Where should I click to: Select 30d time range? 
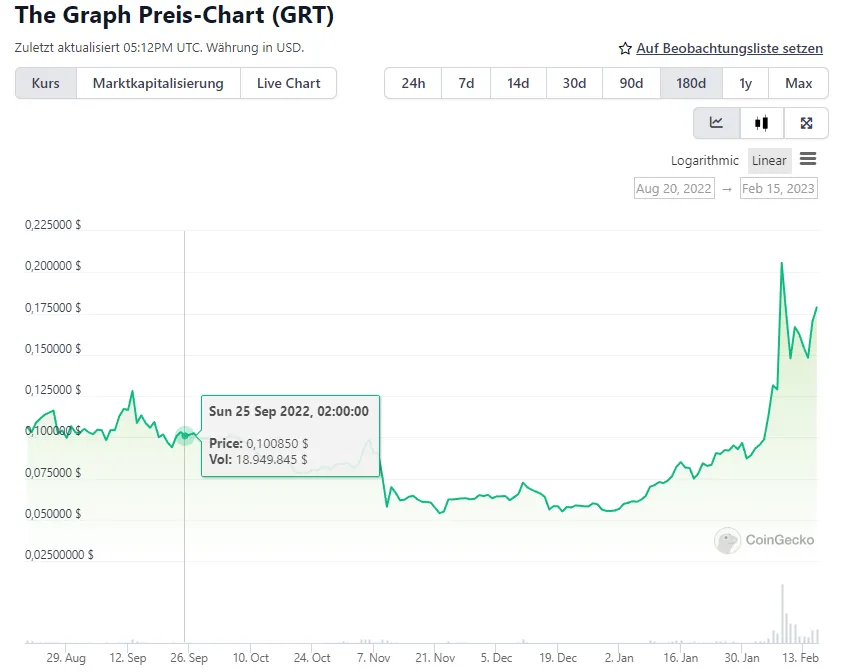(x=574, y=83)
